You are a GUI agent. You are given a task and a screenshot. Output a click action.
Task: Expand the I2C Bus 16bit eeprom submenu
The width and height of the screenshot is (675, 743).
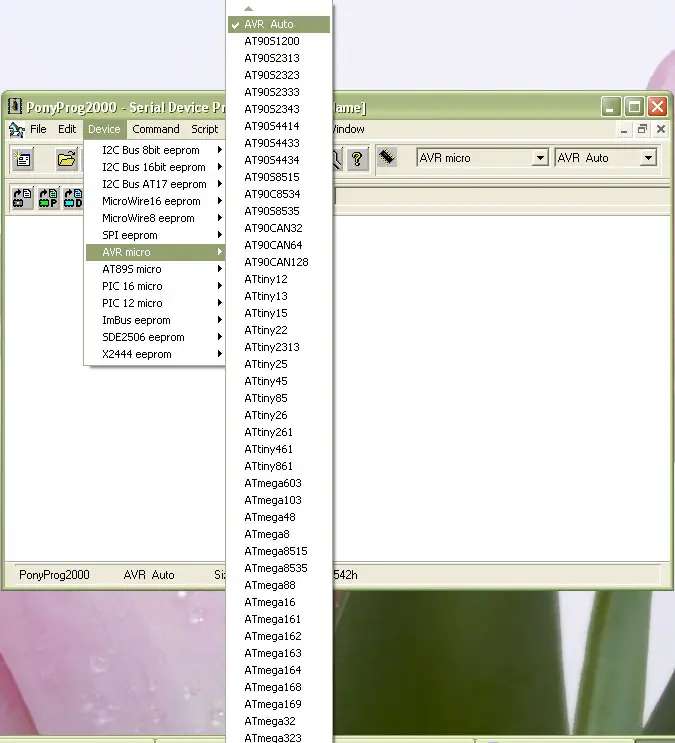pyautogui.click(x=155, y=167)
